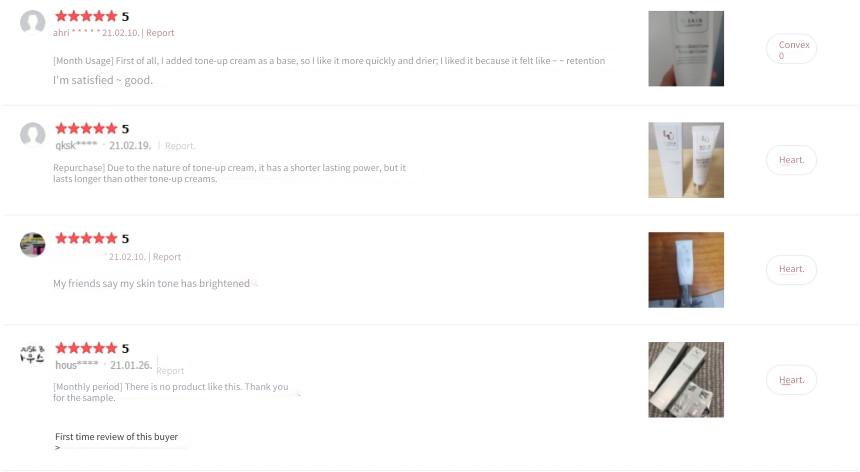Click star rating on brightened skin review
860x472 pixels.
click(86, 238)
